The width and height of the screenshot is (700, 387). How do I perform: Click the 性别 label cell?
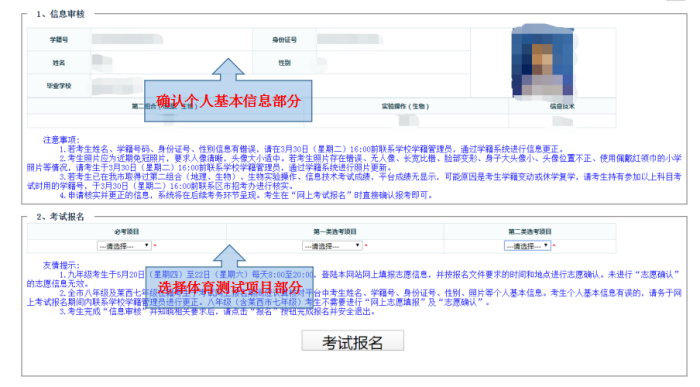pos(284,63)
